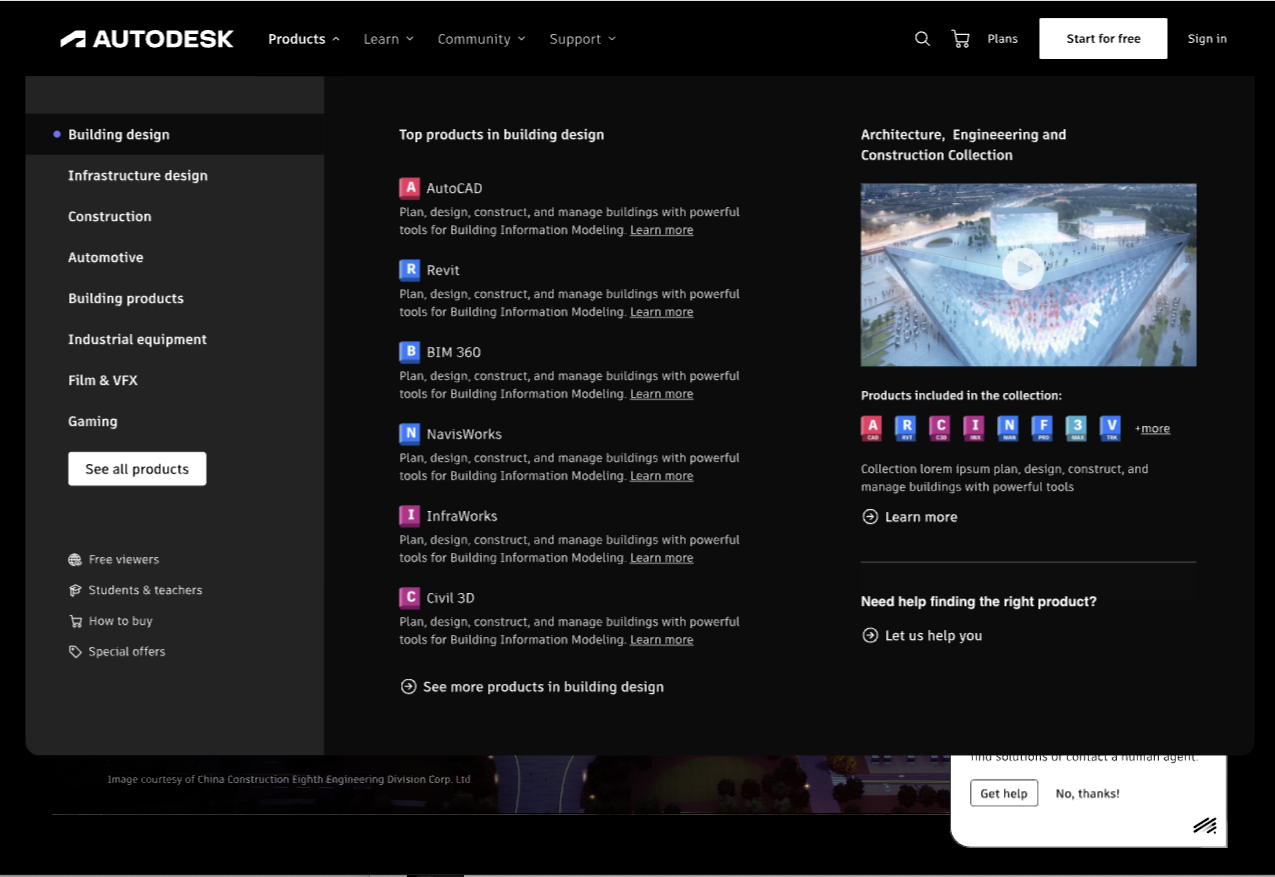Open the Plans link
Image resolution: width=1275 pixels, height=877 pixels.
point(1002,39)
